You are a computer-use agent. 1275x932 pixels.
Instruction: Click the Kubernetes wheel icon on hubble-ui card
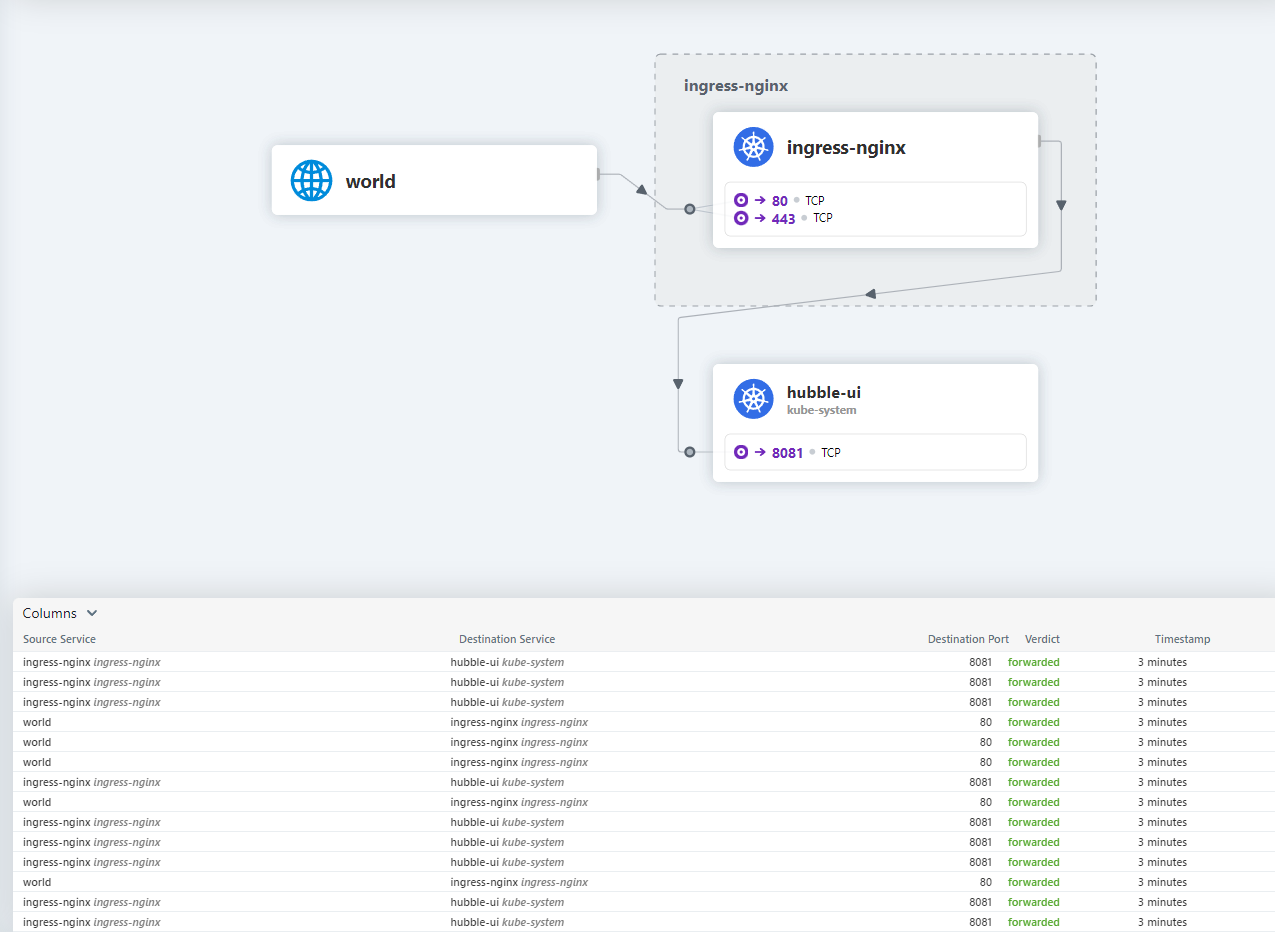tap(754, 399)
